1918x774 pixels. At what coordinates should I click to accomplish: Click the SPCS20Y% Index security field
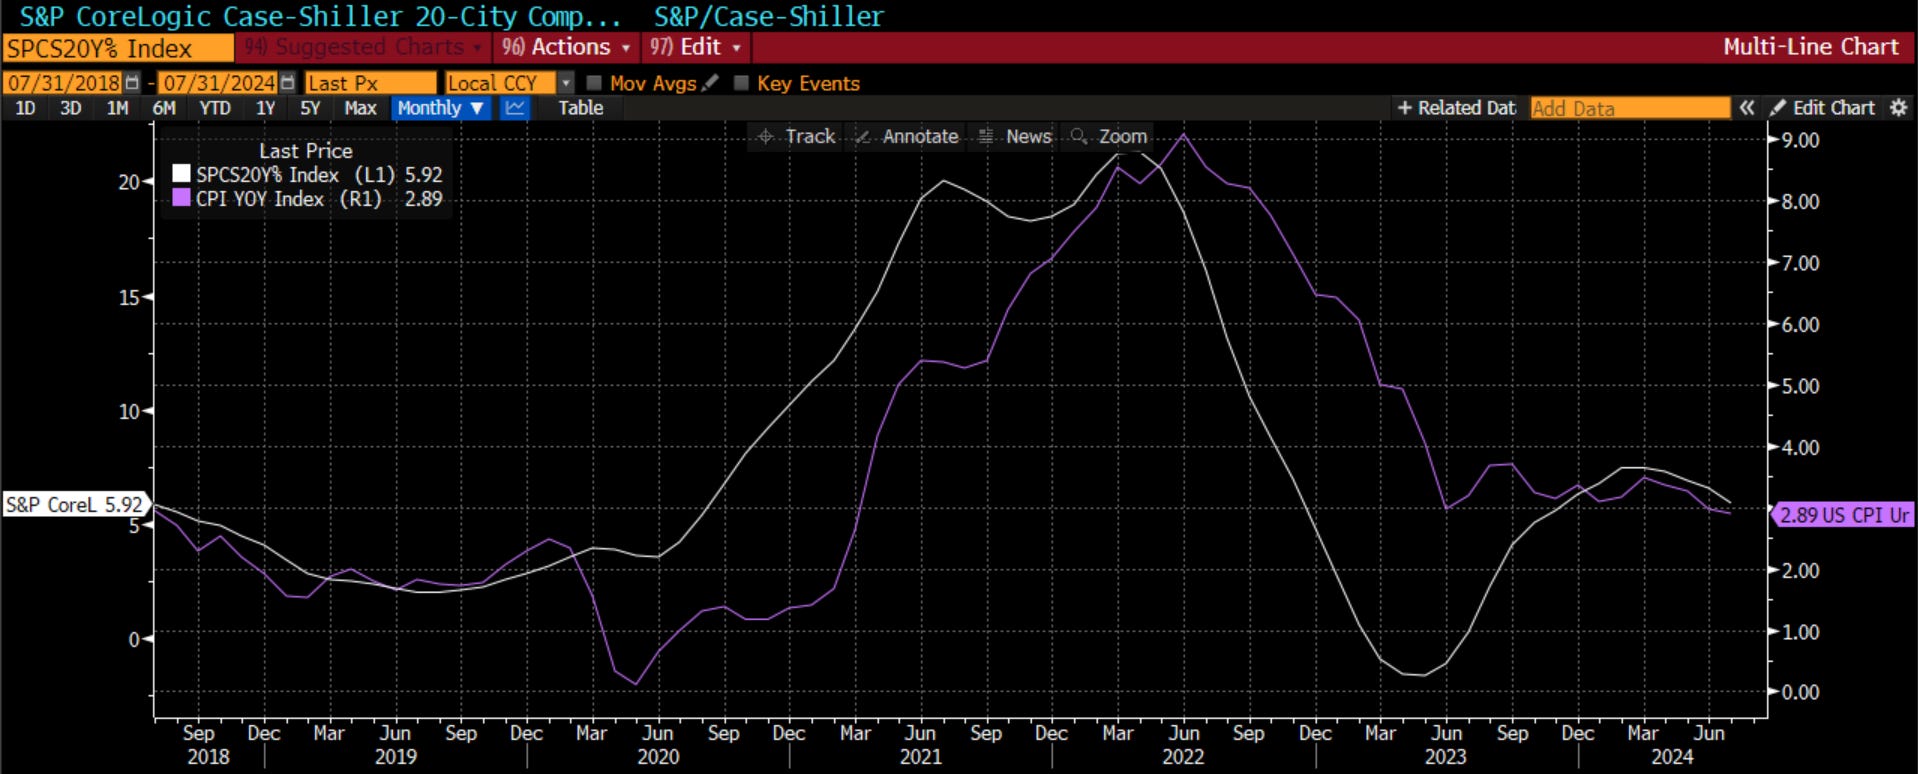pos(118,48)
